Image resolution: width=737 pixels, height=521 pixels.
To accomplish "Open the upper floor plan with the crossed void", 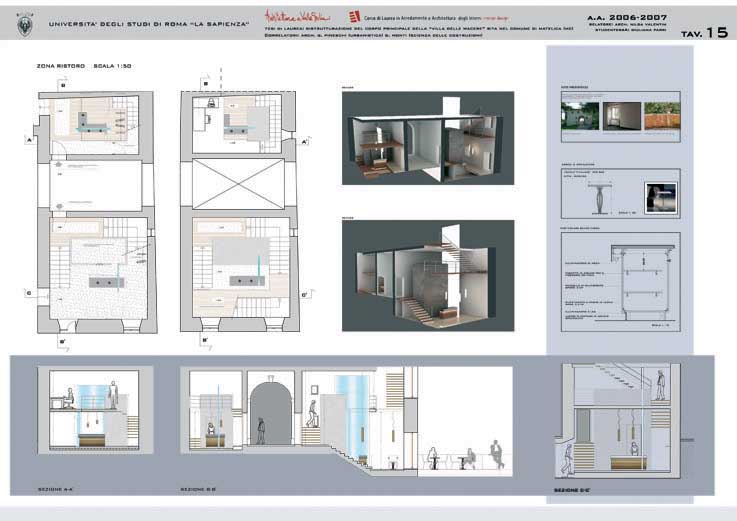I will [240, 212].
